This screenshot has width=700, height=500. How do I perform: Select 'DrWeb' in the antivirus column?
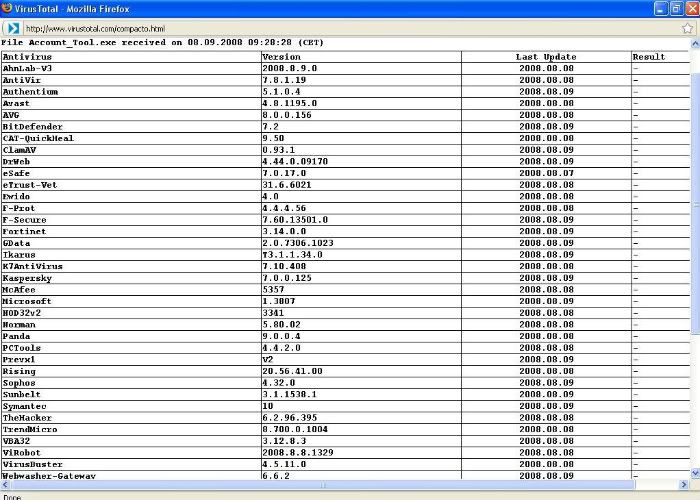click(16, 161)
